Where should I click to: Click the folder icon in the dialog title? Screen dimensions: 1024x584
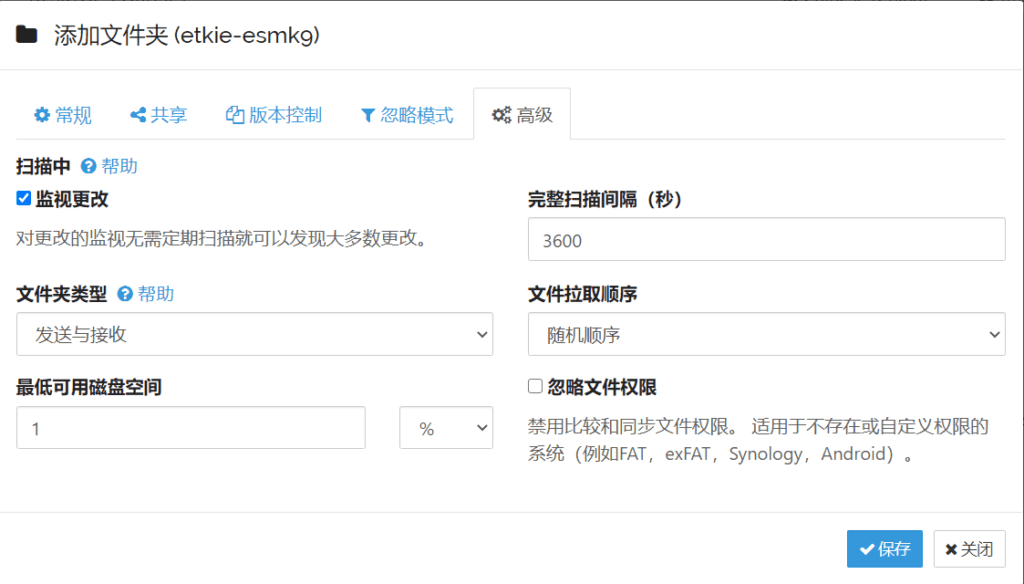point(27,36)
